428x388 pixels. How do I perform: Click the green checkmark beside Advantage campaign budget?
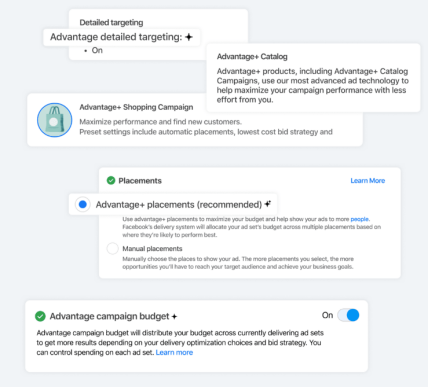point(40,316)
